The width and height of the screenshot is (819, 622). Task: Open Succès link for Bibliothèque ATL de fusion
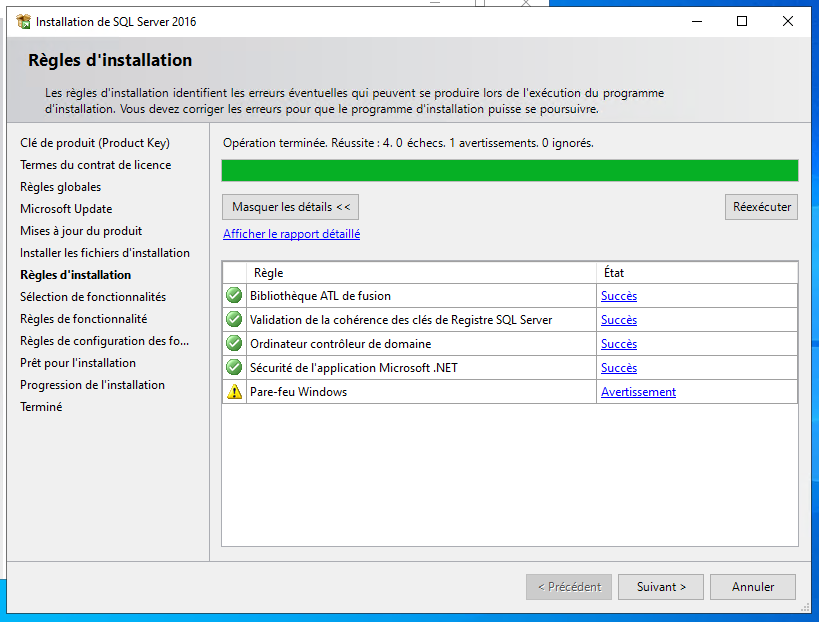[x=619, y=296]
